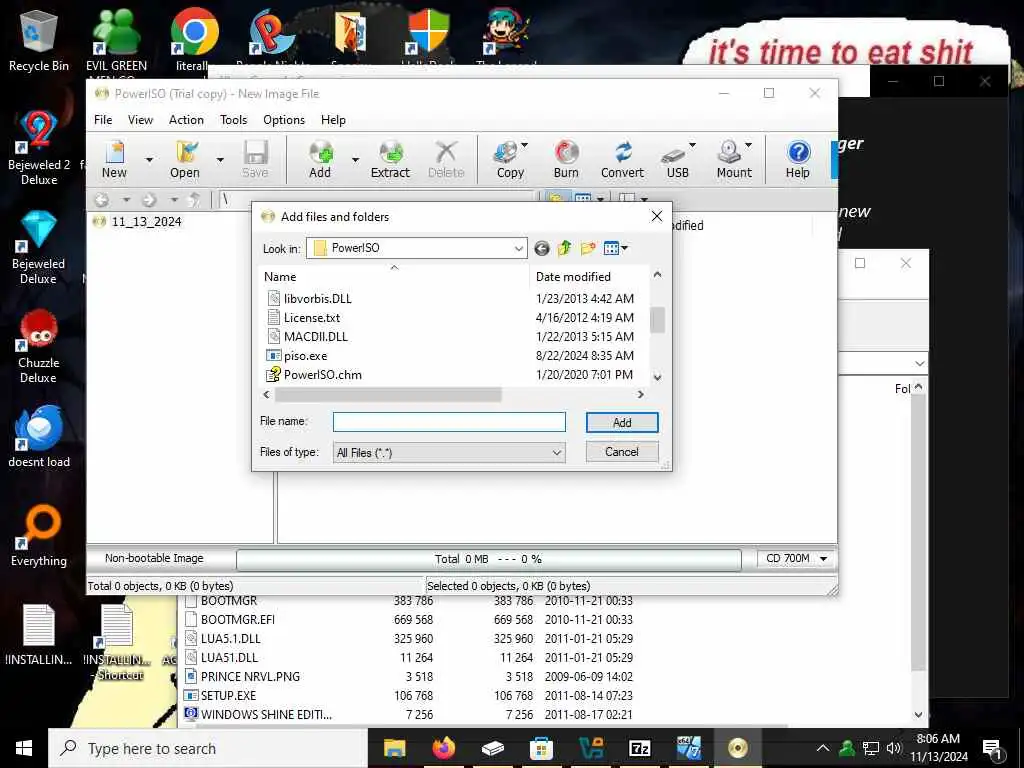Viewport: 1024px width, 768px height.
Task: Go back using dialog's back arrow icon
Action: 541,248
